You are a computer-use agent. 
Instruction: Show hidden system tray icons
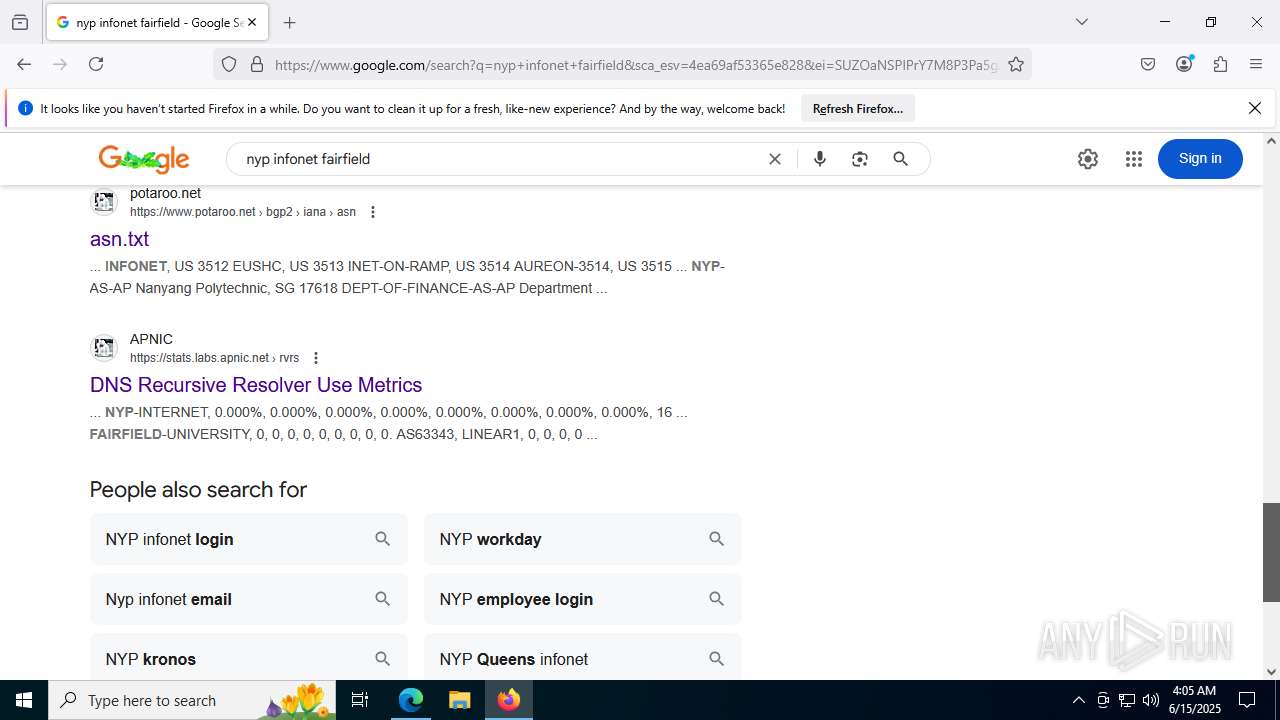[x=1078, y=700]
